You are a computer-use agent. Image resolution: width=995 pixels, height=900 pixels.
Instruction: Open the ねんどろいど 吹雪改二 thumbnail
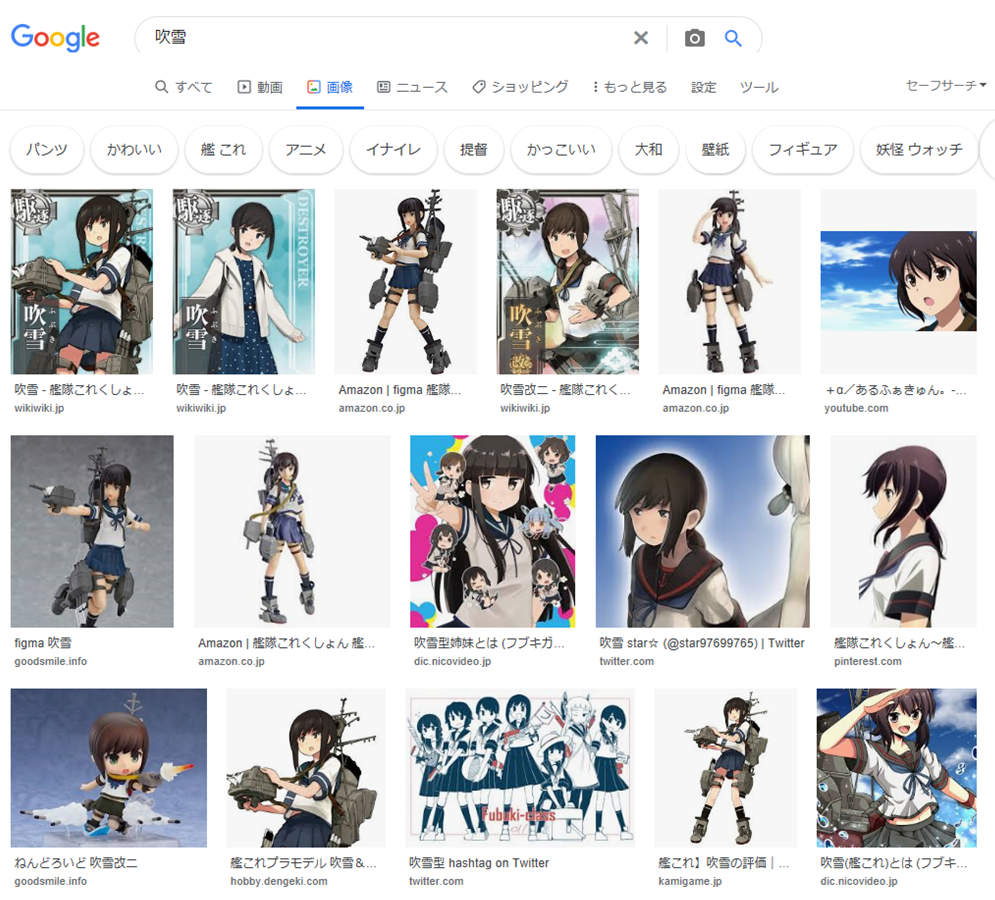pyautogui.click(x=109, y=768)
